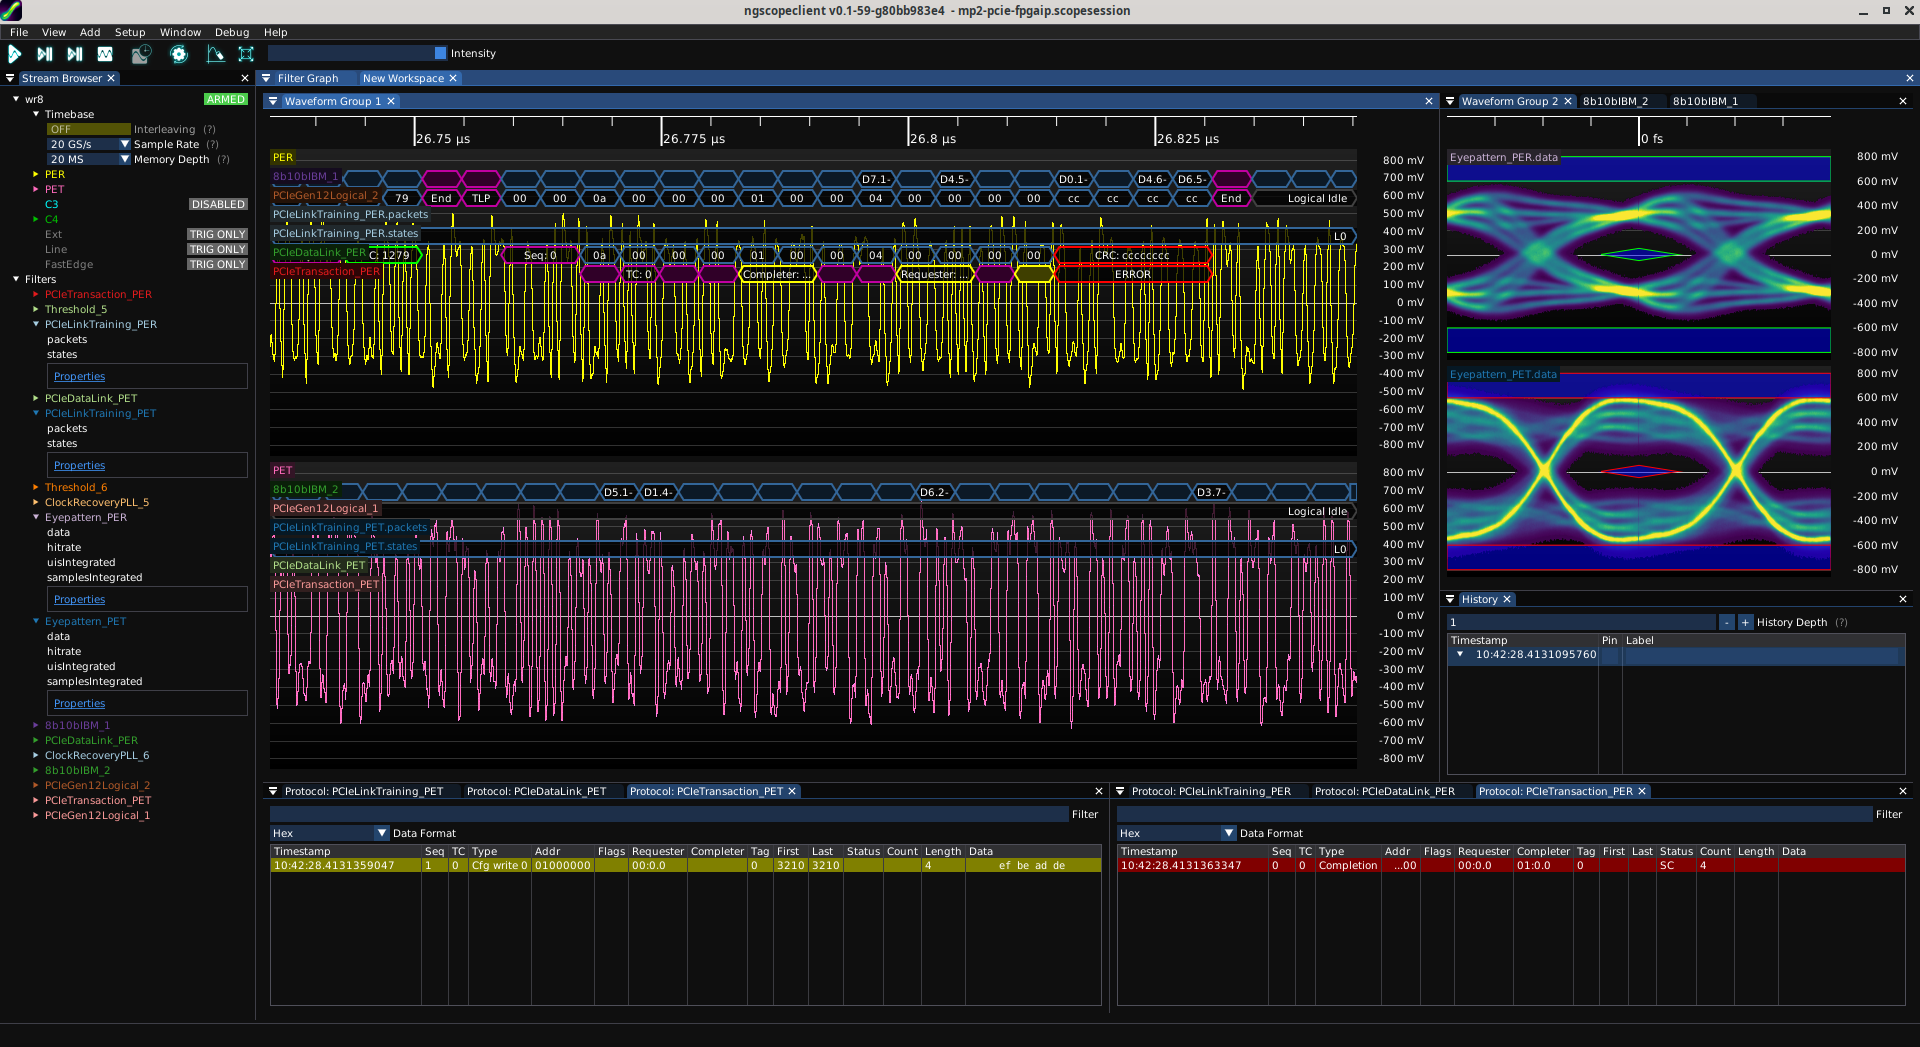This screenshot has height=1047, width=1920.
Task: Expand the Threshold_5 filter node
Action: (36, 309)
